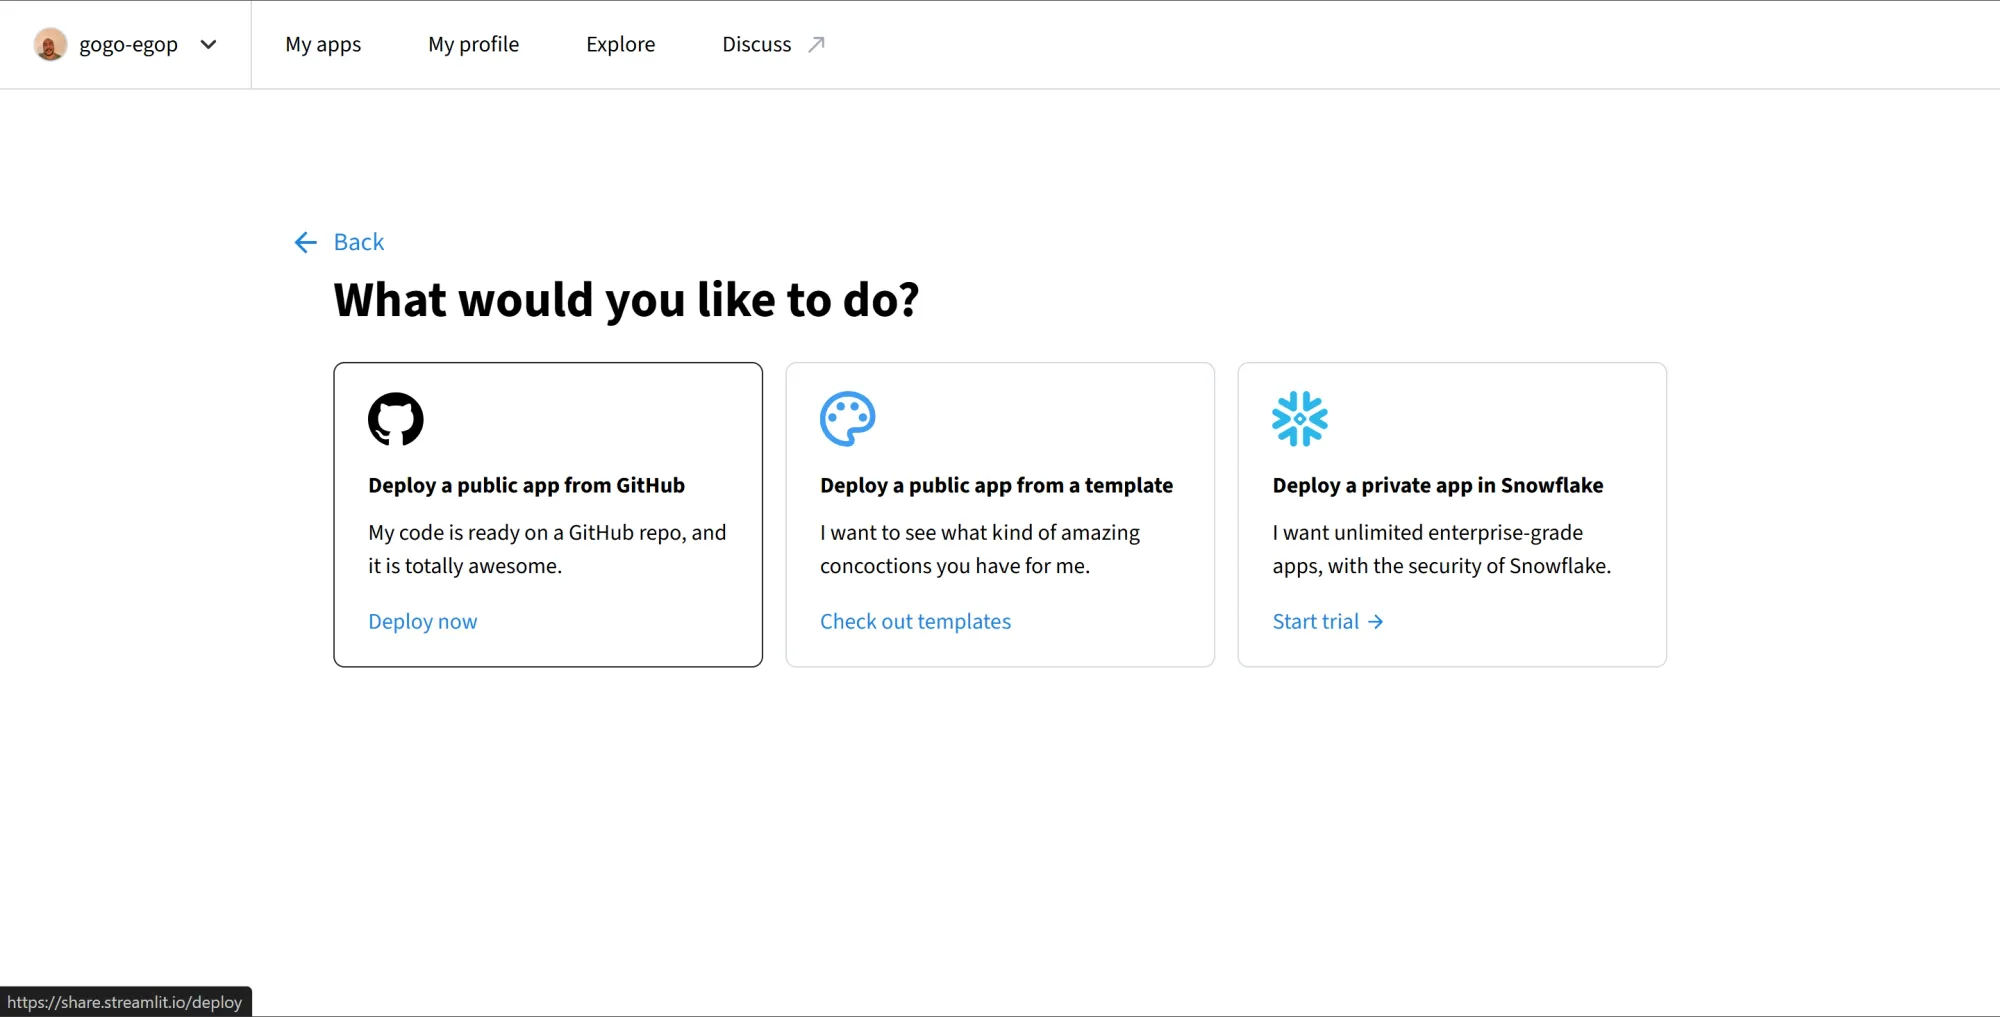This screenshot has width=2000, height=1017.
Task: Click Check out templates link
Action: [915, 621]
